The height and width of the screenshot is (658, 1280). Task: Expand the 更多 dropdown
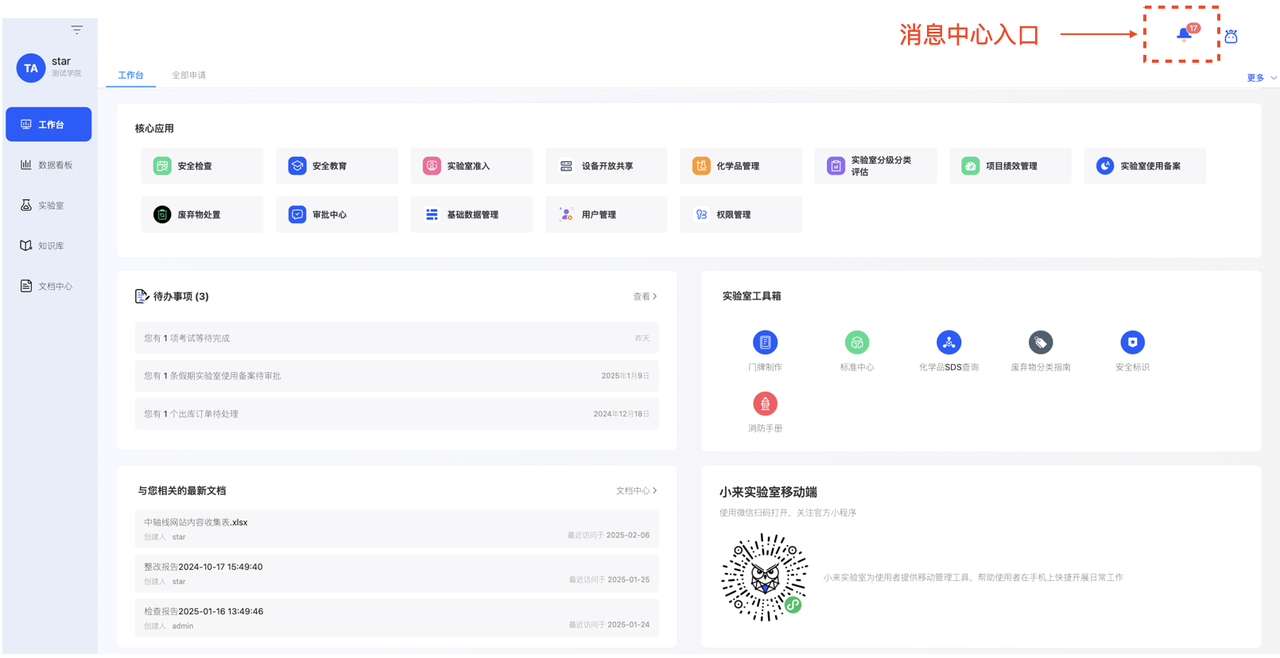click(x=1262, y=78)
